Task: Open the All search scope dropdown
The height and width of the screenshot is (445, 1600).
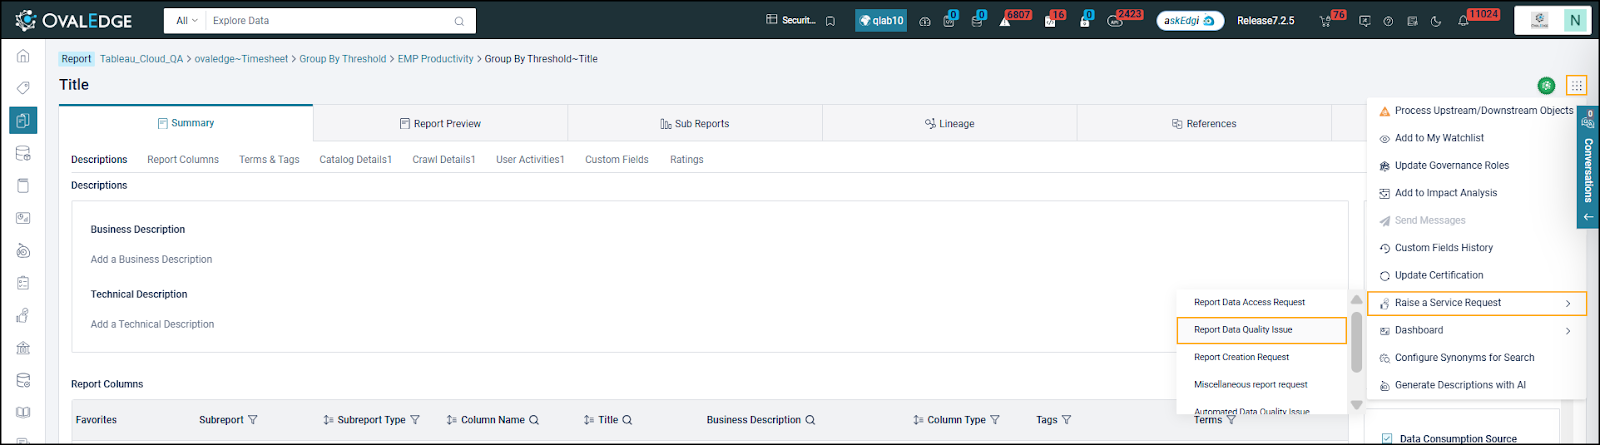Action: (x=186, y=20)
